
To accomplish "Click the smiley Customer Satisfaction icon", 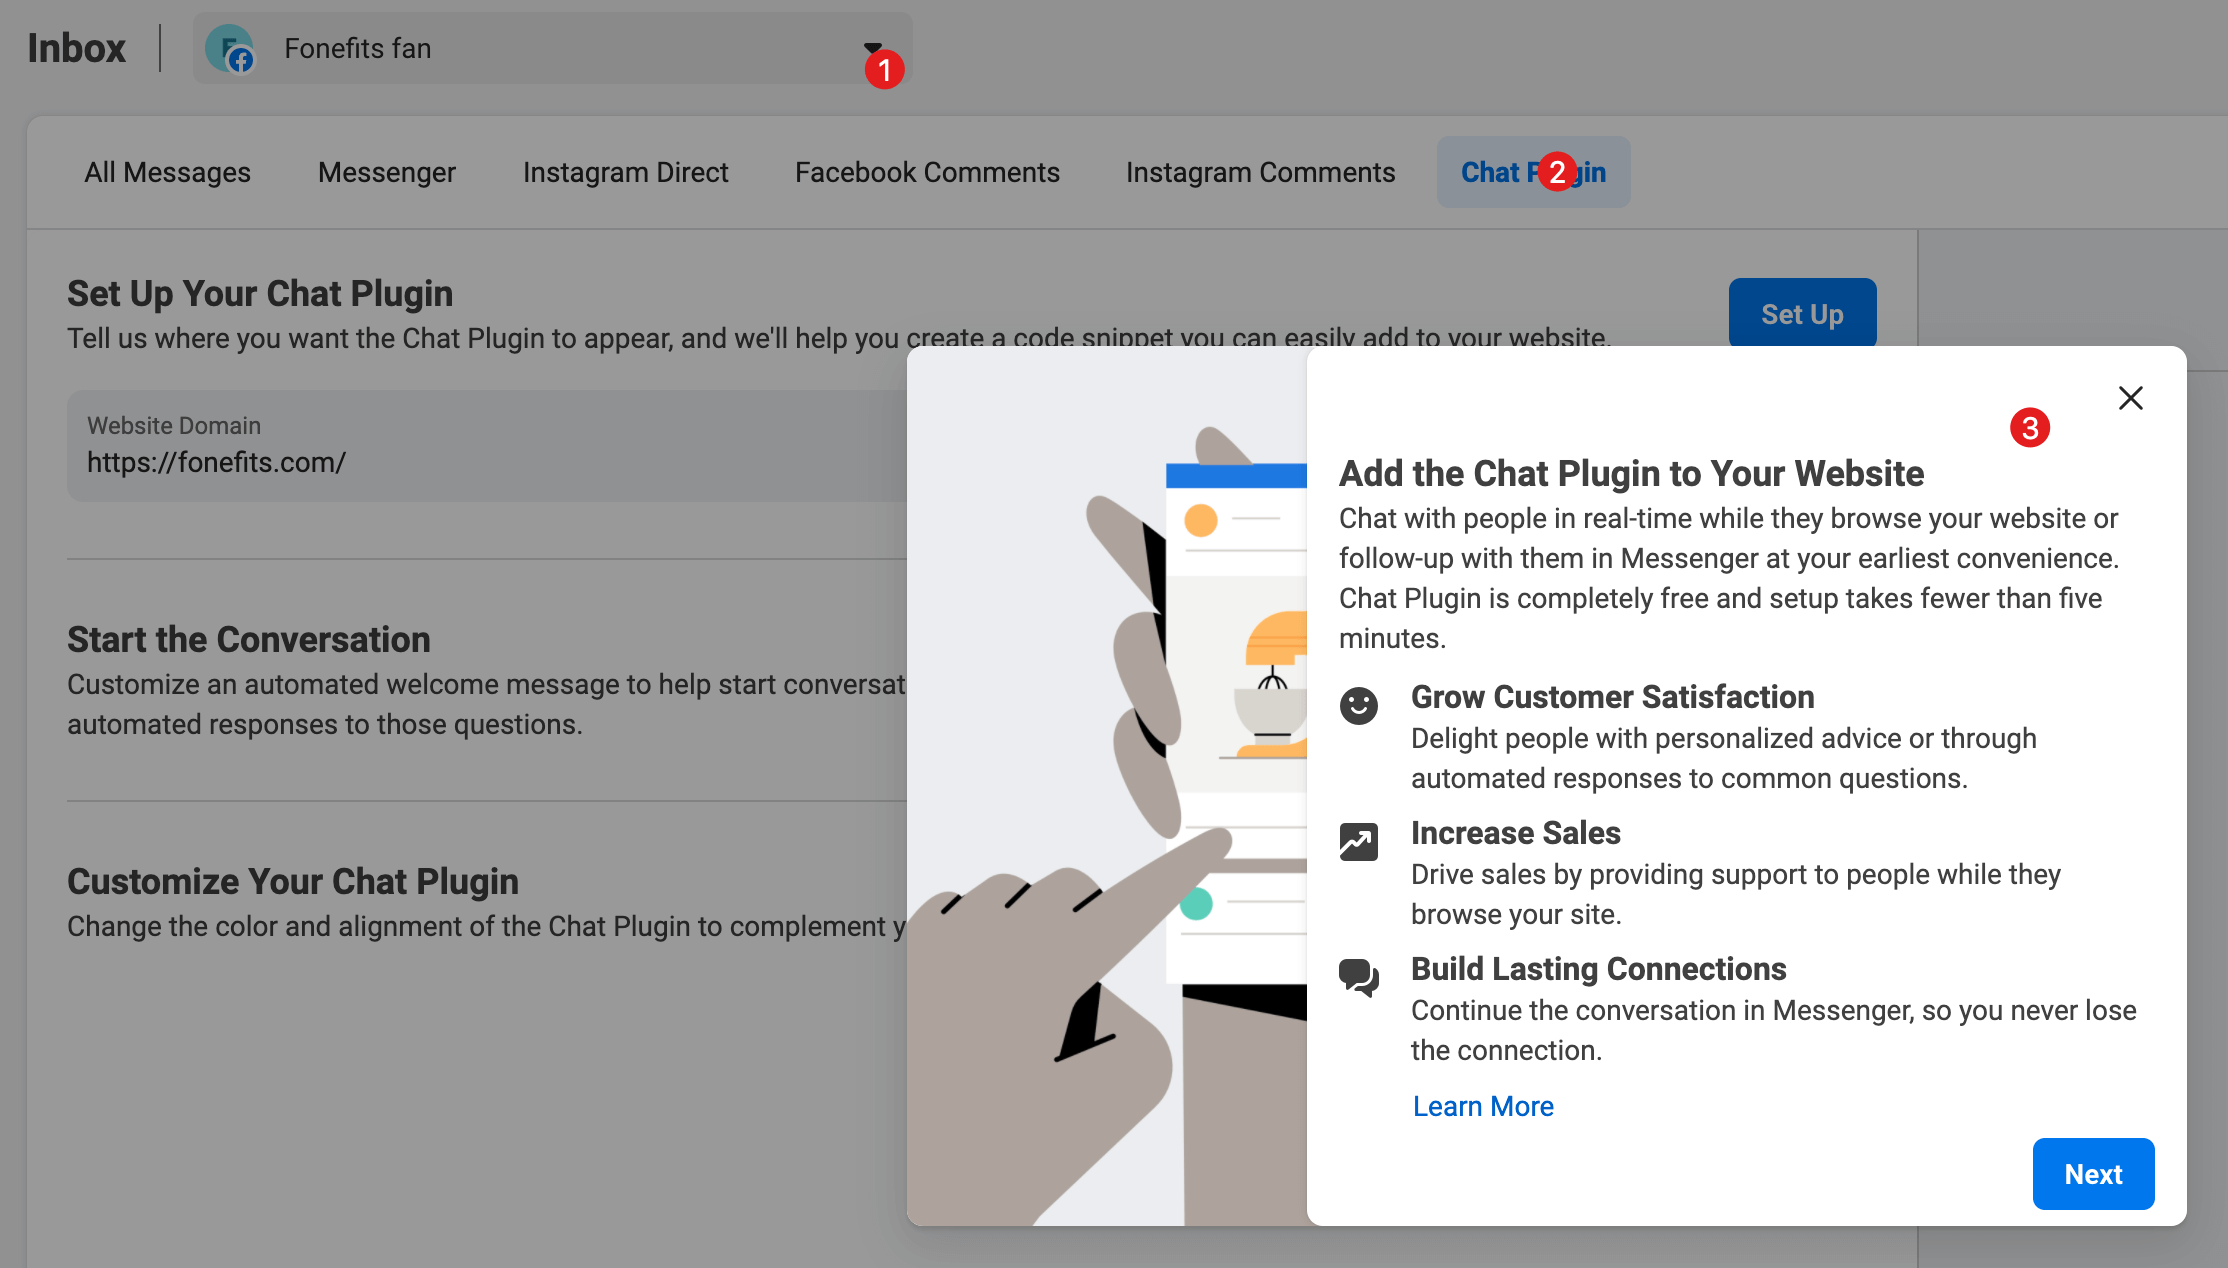I will 1358,706.
